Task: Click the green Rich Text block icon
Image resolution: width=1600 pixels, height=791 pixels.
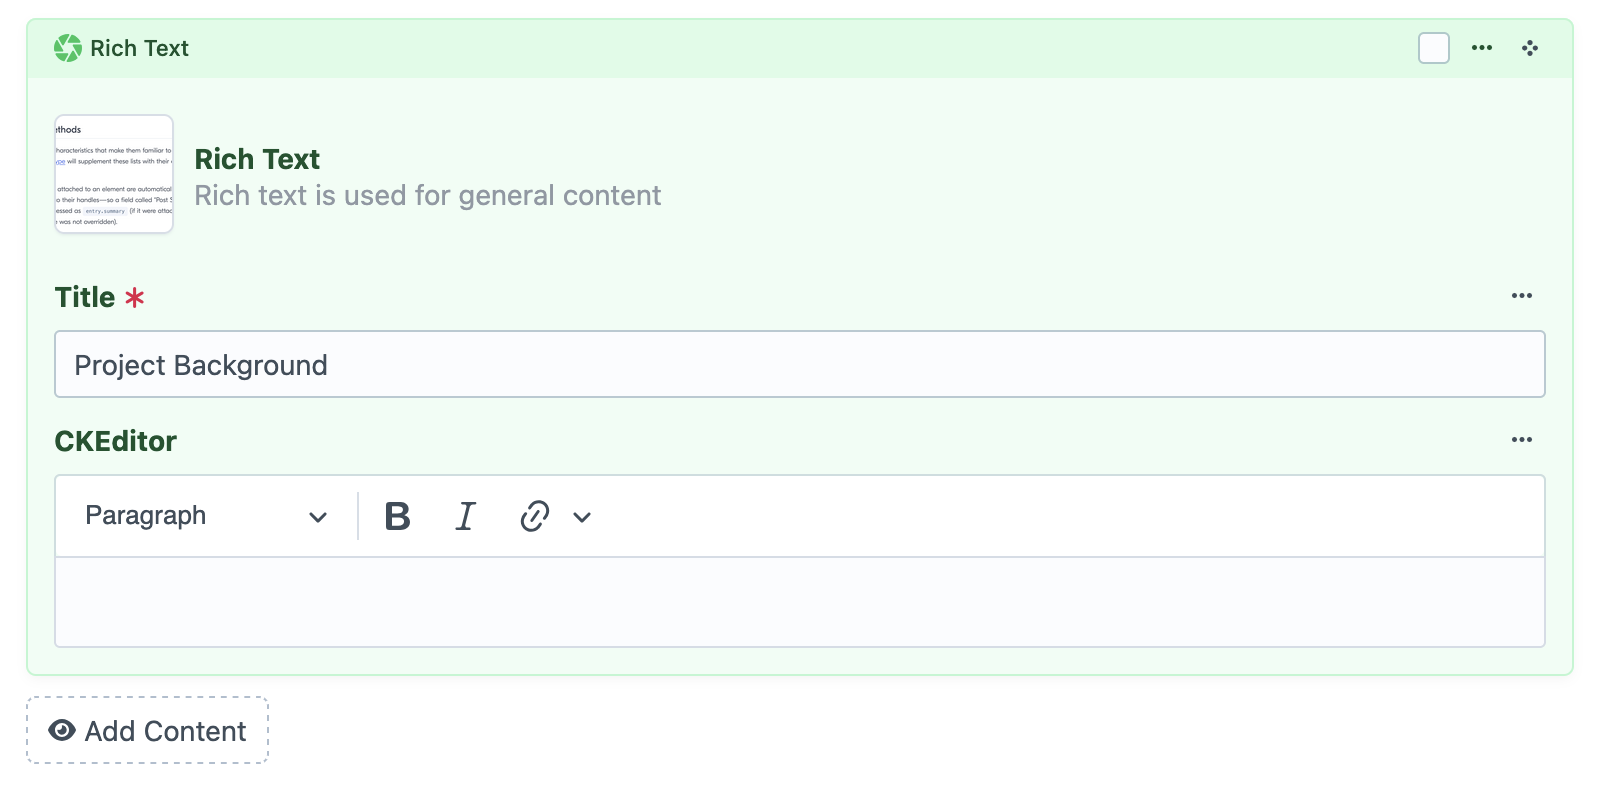Action: tap(68, 48)
